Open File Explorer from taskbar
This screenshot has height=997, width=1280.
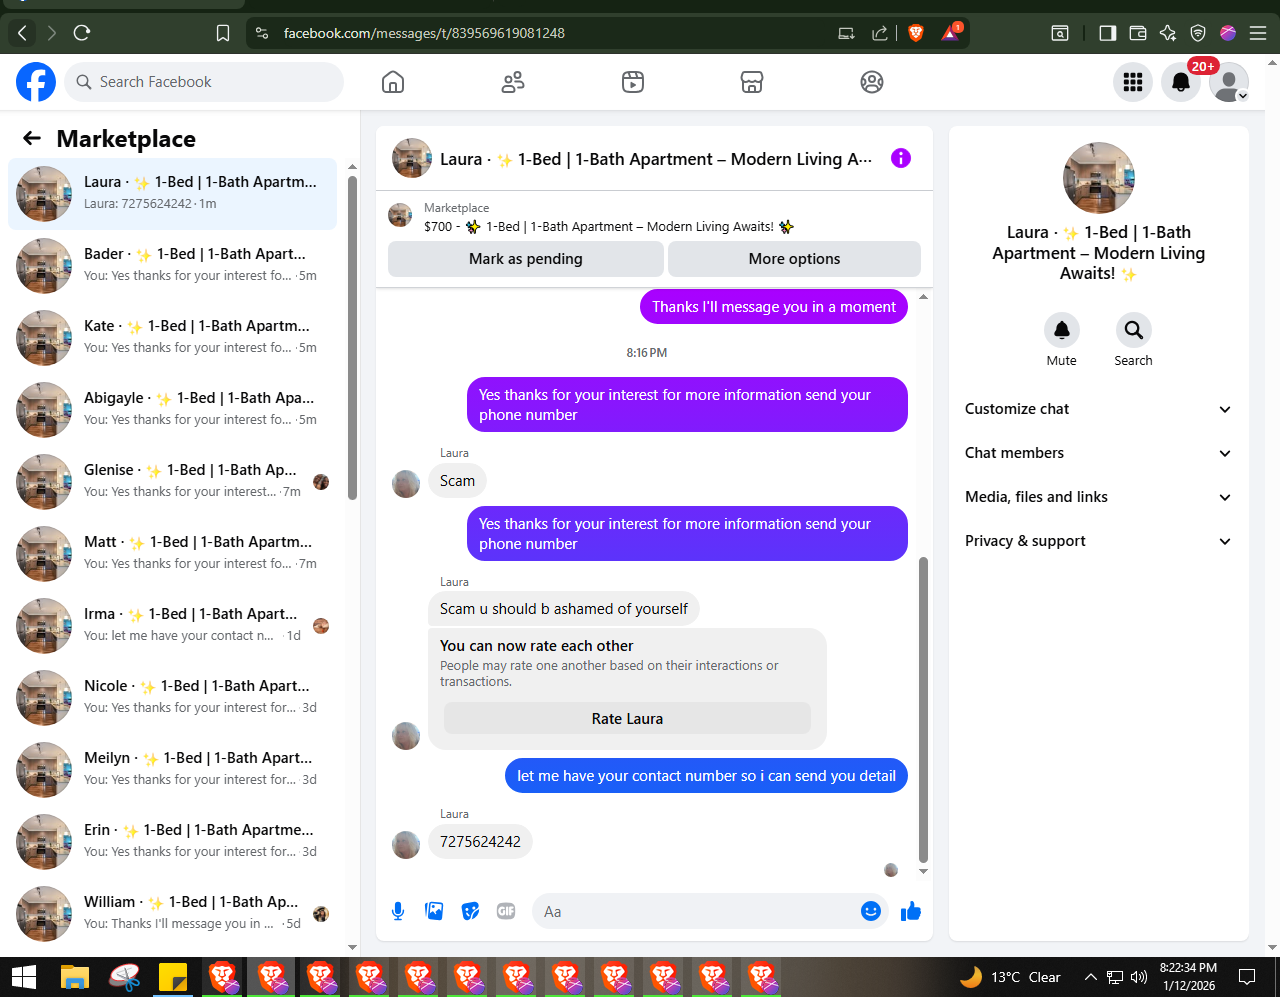(x=75, y=977)
